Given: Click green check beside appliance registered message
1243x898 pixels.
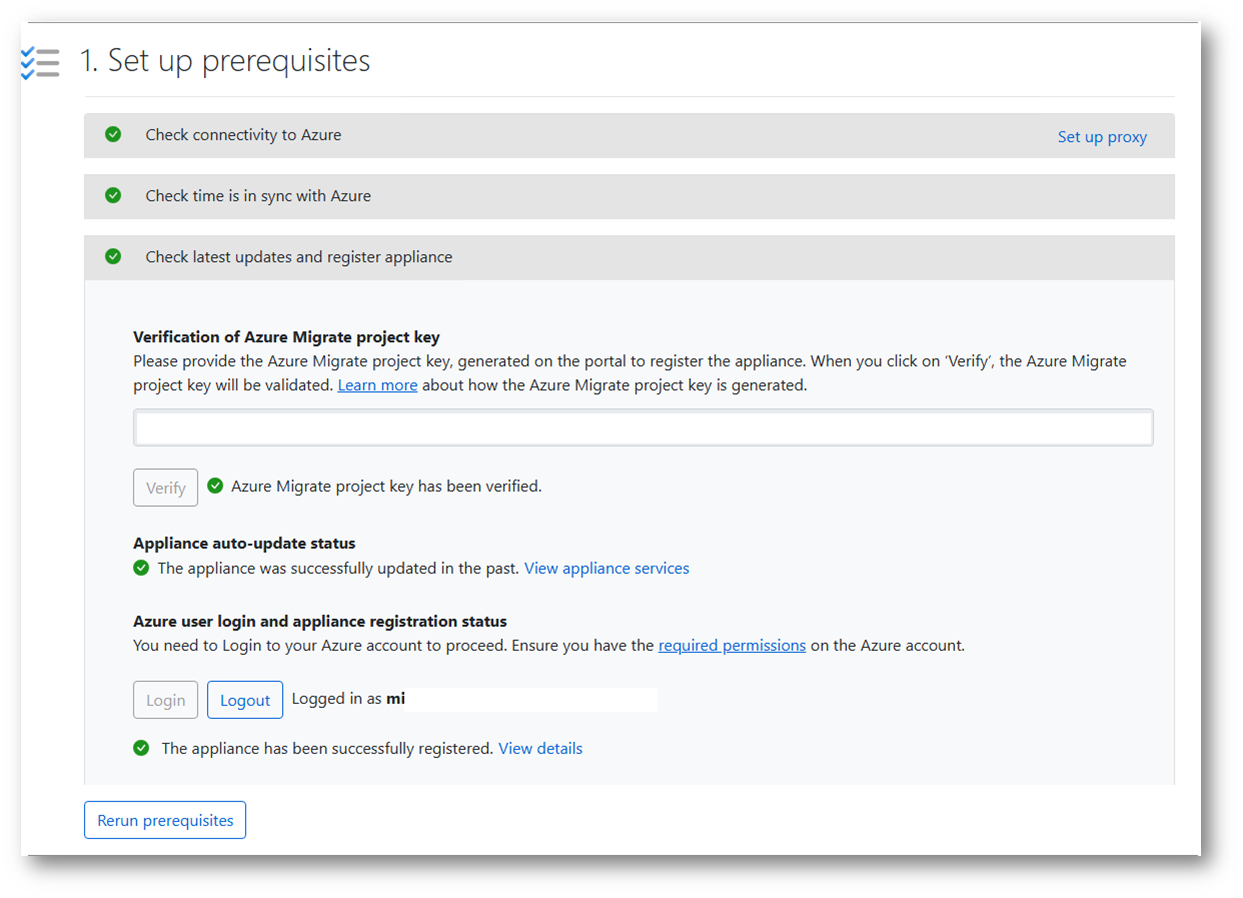Looking at the screenshot, I should (x=141, y=748).
